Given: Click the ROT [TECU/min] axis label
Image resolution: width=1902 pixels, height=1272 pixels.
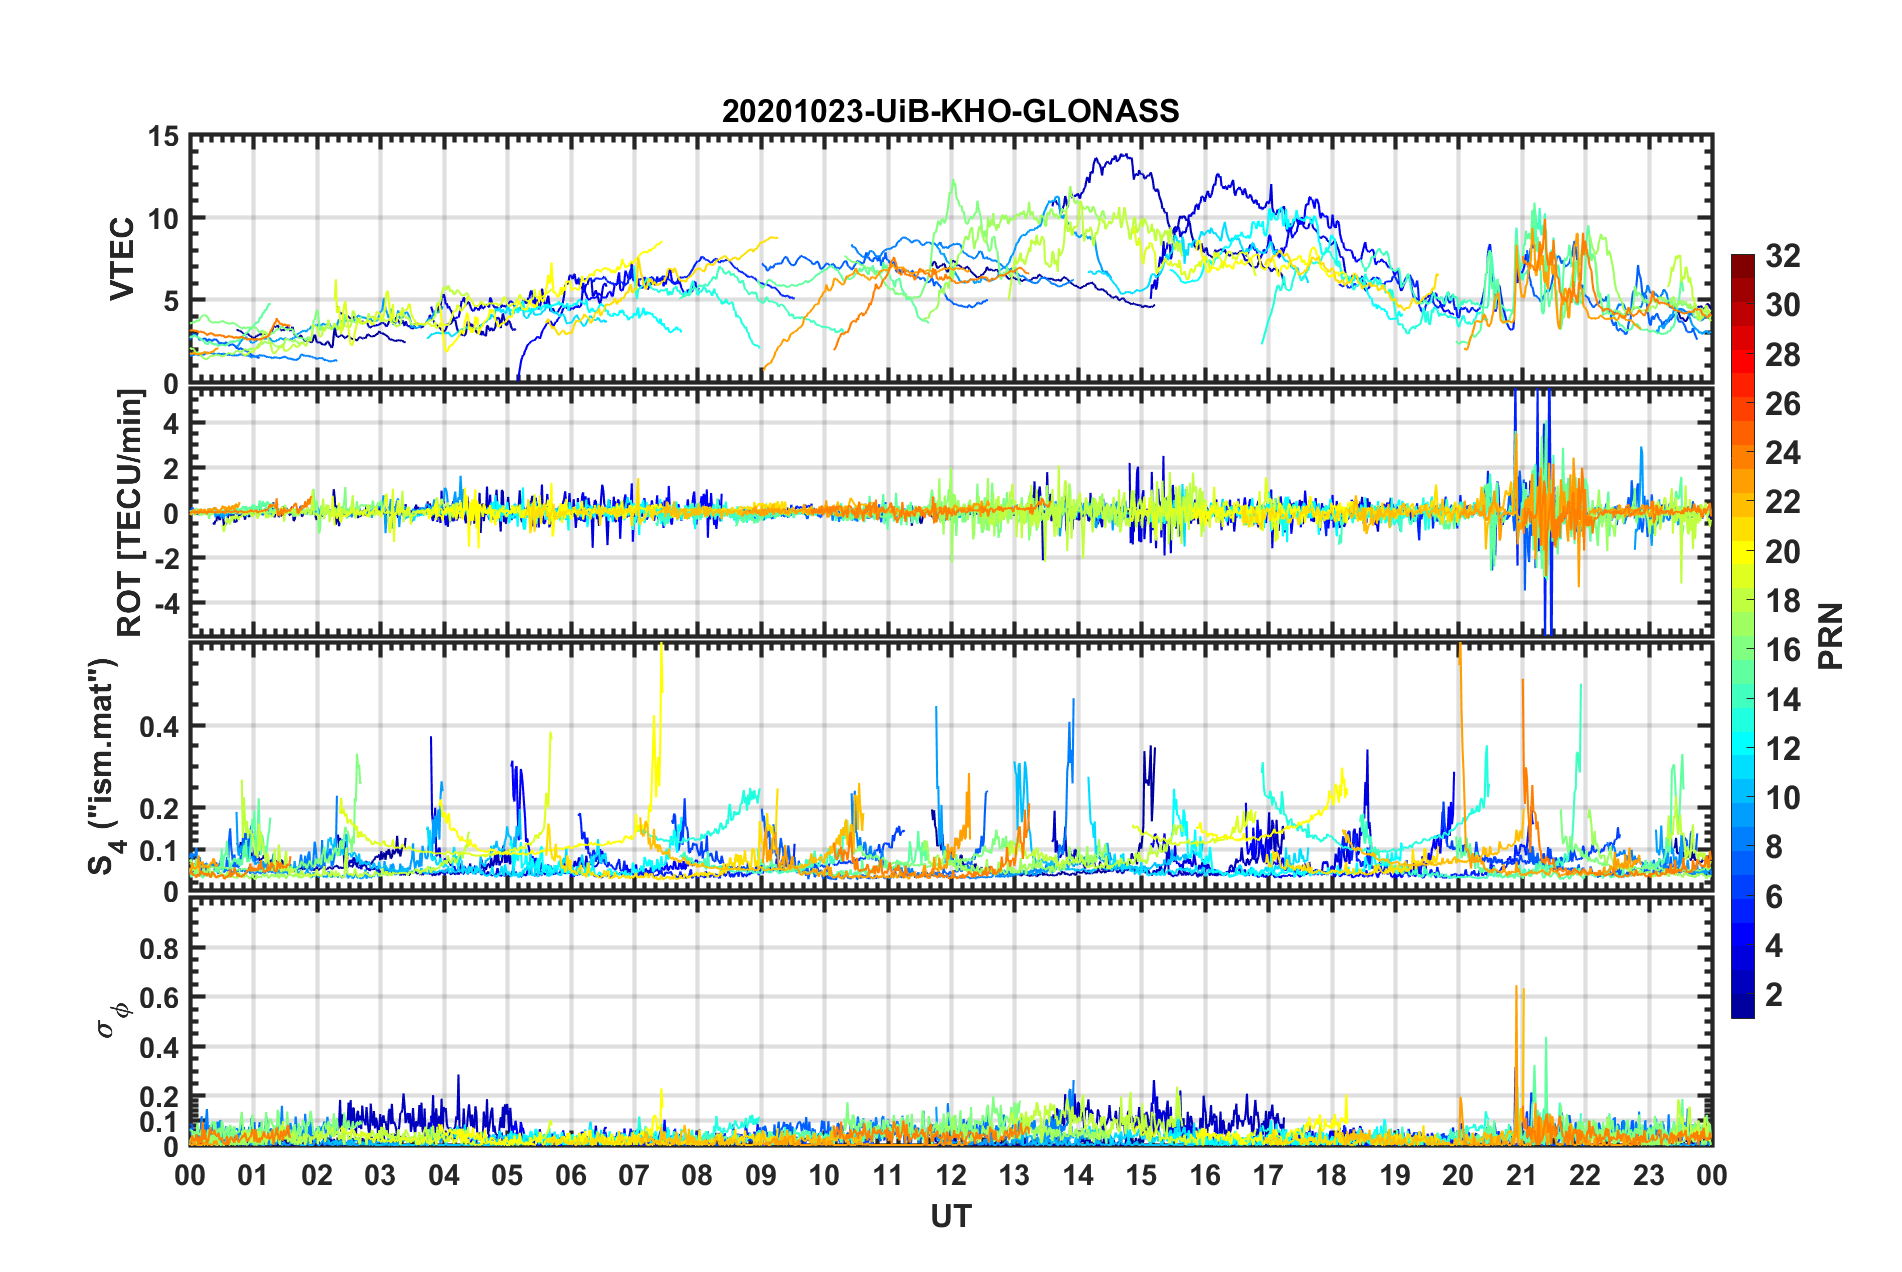Looking at the screenshot, I should [130, 512].
